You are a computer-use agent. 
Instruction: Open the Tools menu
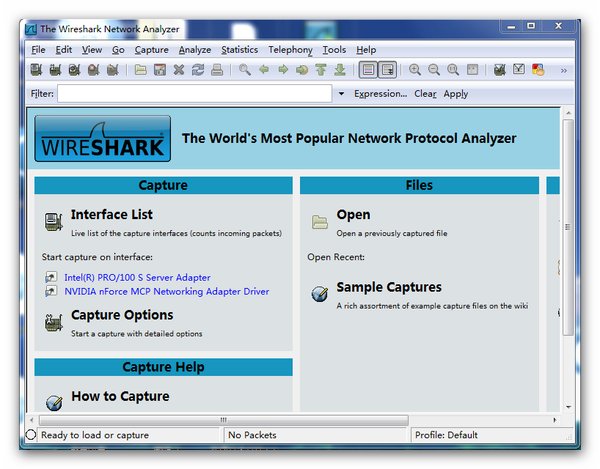coord(334,50)
